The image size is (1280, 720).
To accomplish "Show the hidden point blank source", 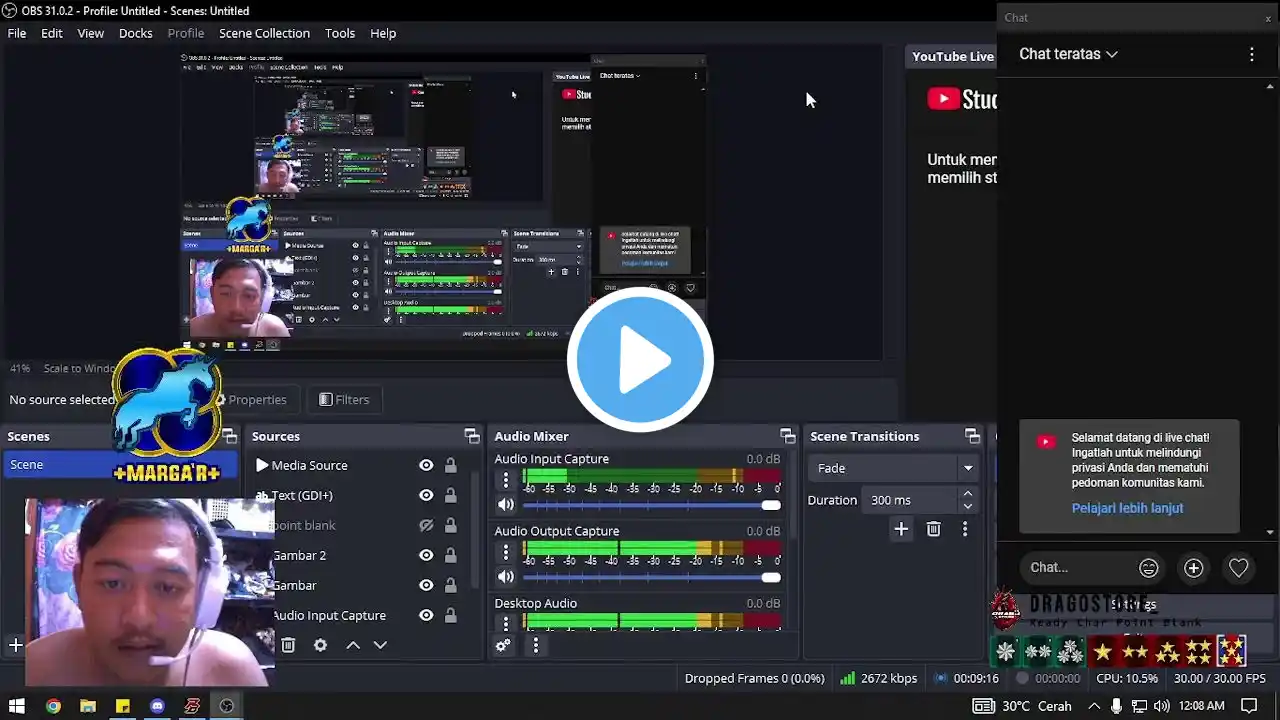I will pos(426,525).
